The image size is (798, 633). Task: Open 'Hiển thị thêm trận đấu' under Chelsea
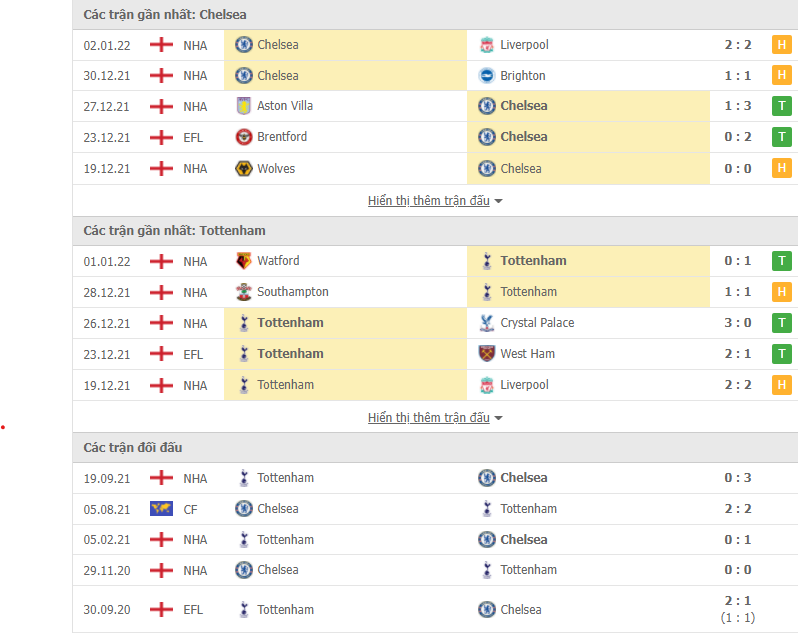tap(429, 200)
